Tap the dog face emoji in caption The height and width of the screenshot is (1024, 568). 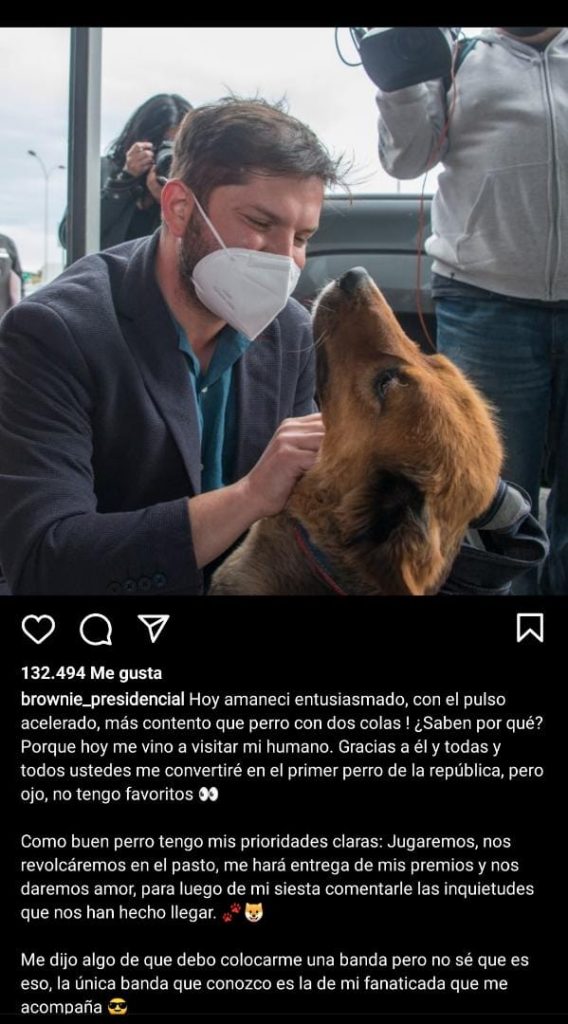(x=254, y=912)
